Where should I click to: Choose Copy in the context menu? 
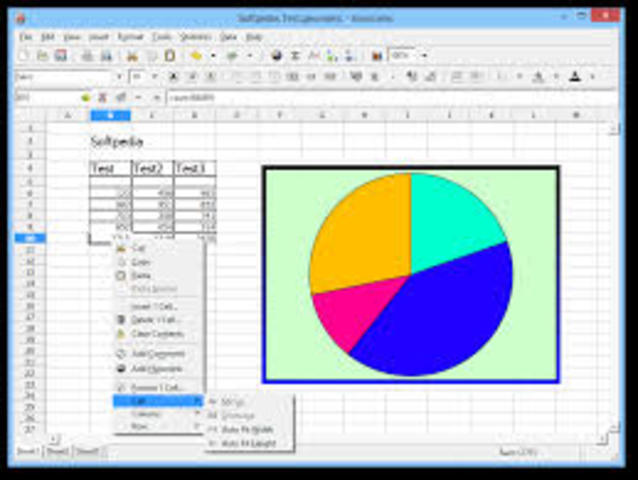point(159,262)
